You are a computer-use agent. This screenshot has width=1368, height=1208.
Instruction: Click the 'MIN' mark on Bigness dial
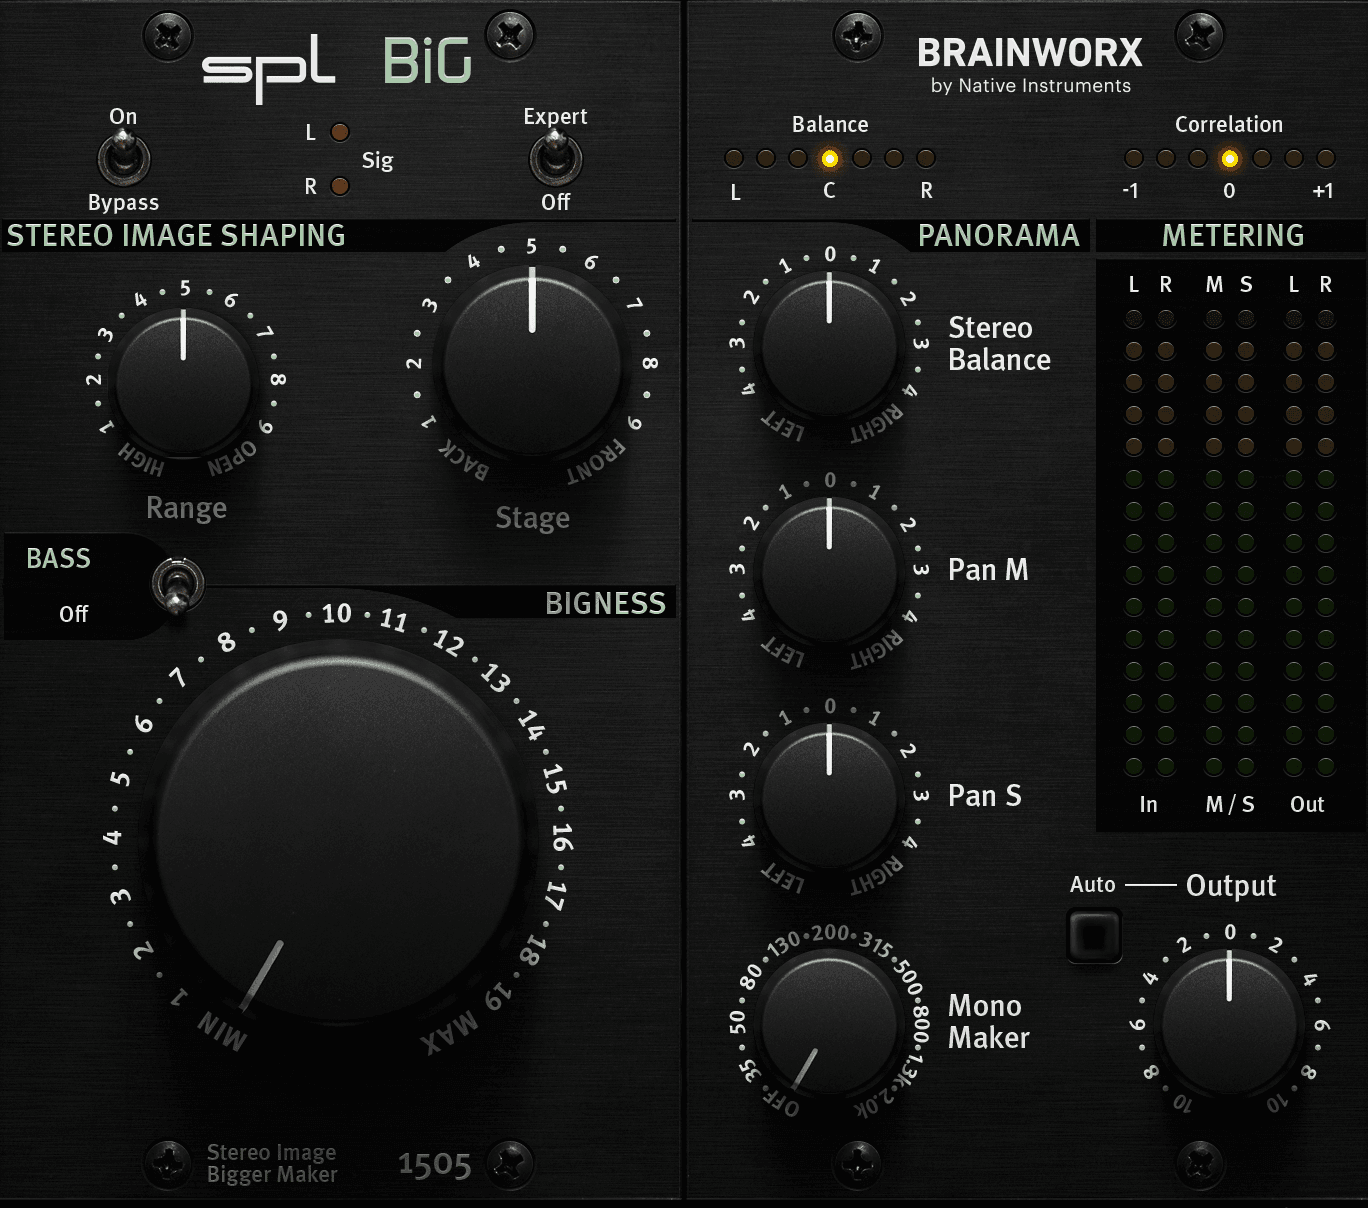click(x=222, y=1031)
